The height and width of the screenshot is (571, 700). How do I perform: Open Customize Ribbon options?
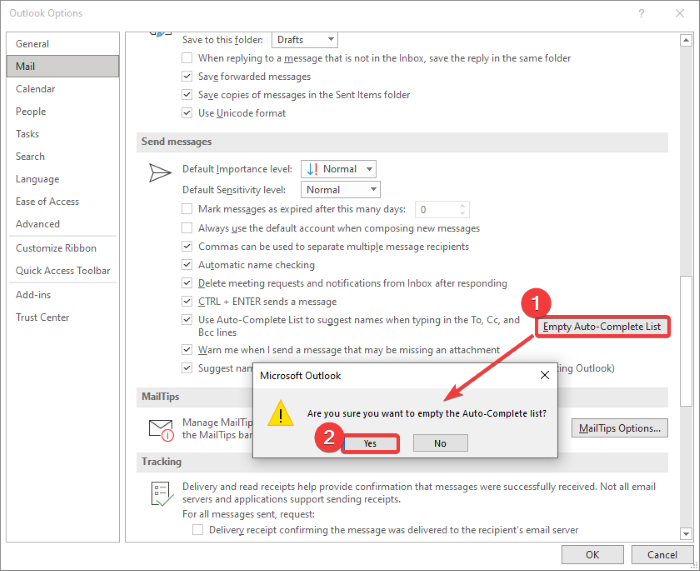coord(63,248)
